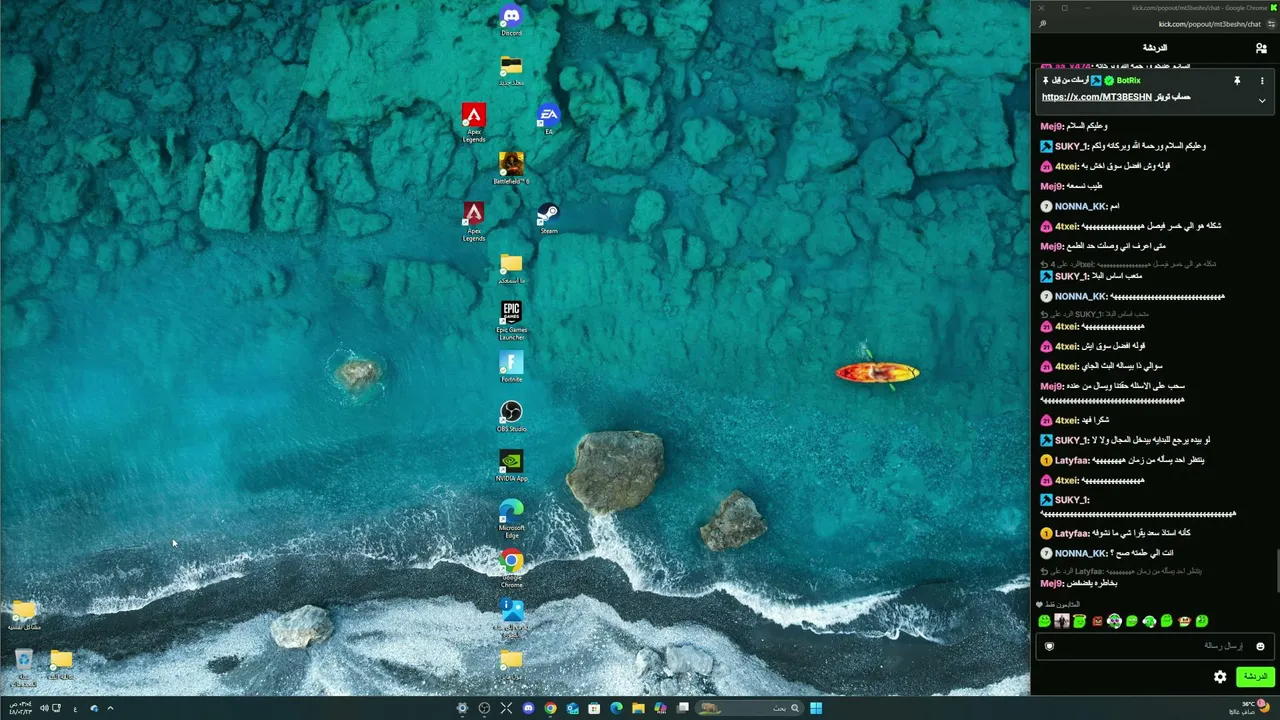Open the Windows Start menu
This screenshot has height=720, width=1280.
point(816,708)
